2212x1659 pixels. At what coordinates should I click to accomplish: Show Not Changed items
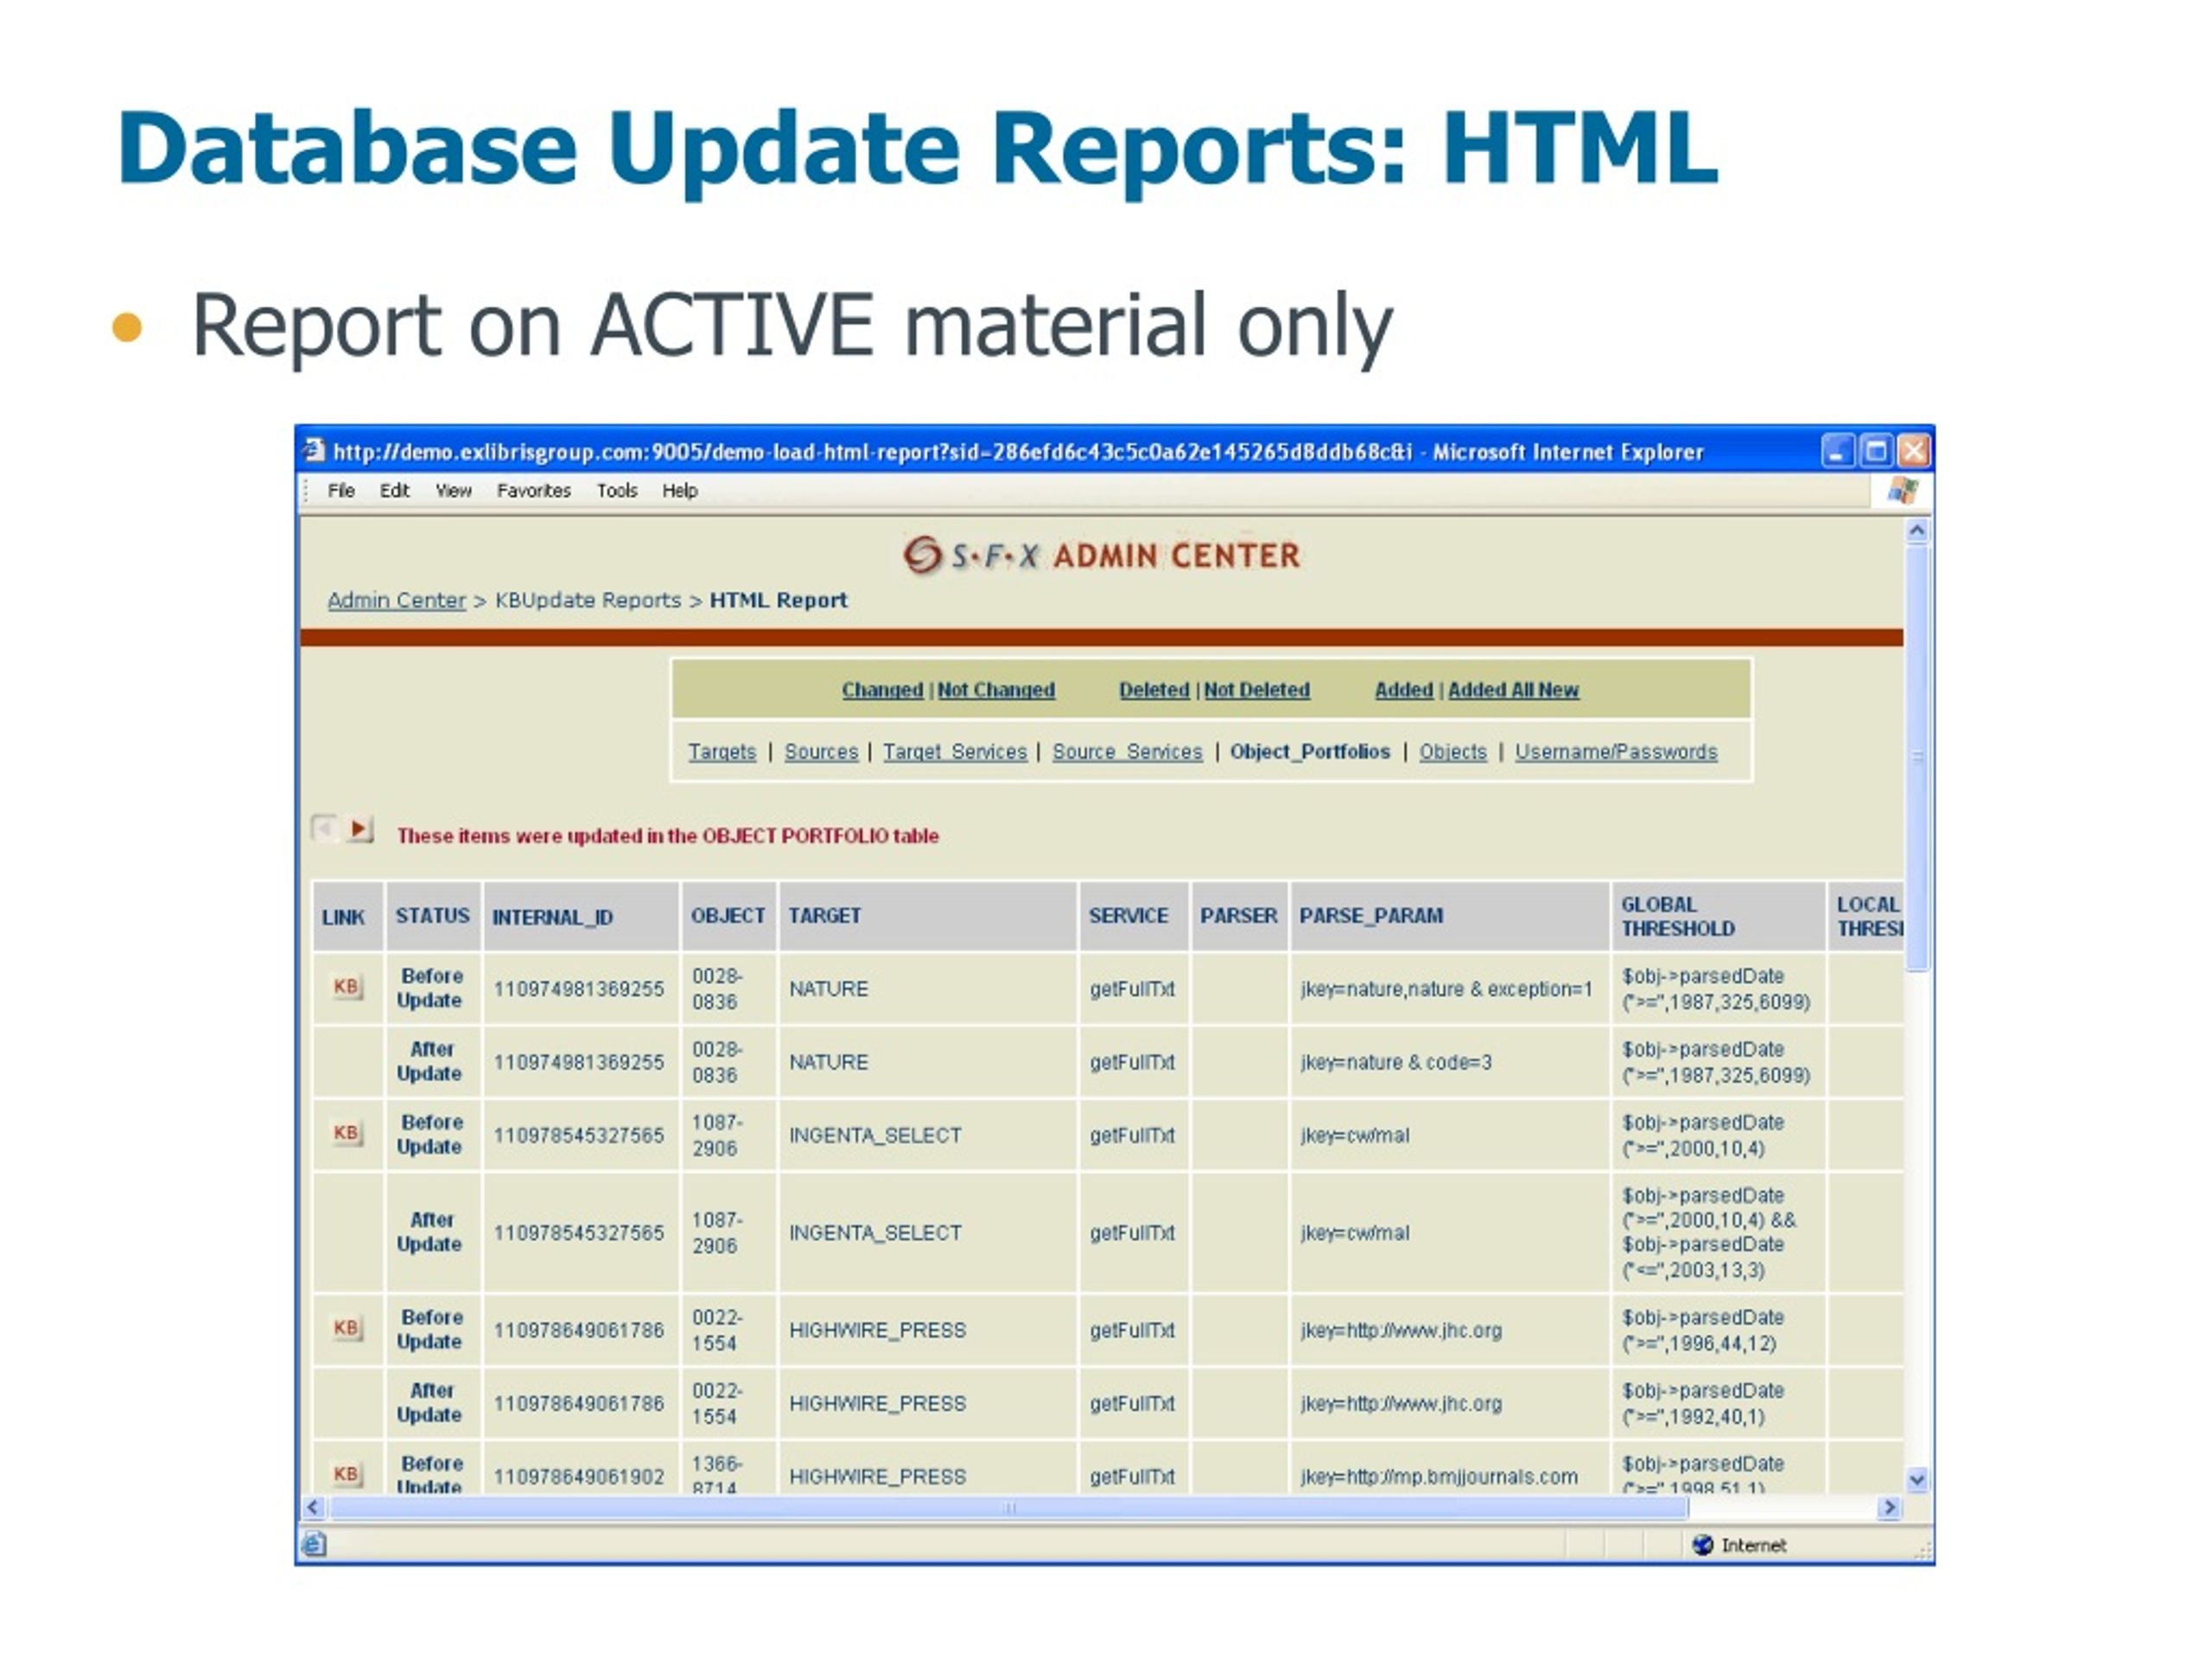pos(996,690)
